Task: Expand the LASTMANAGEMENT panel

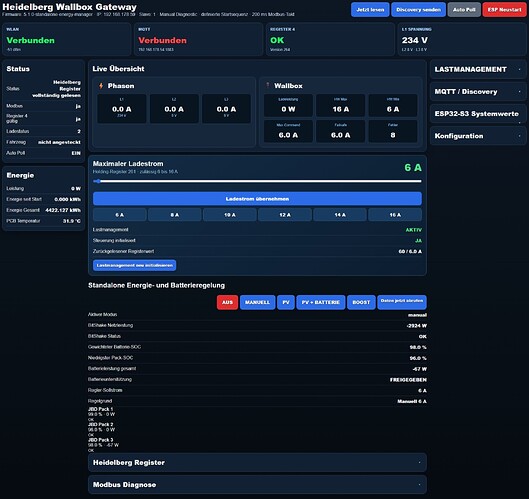Action: tap(478, 70)
